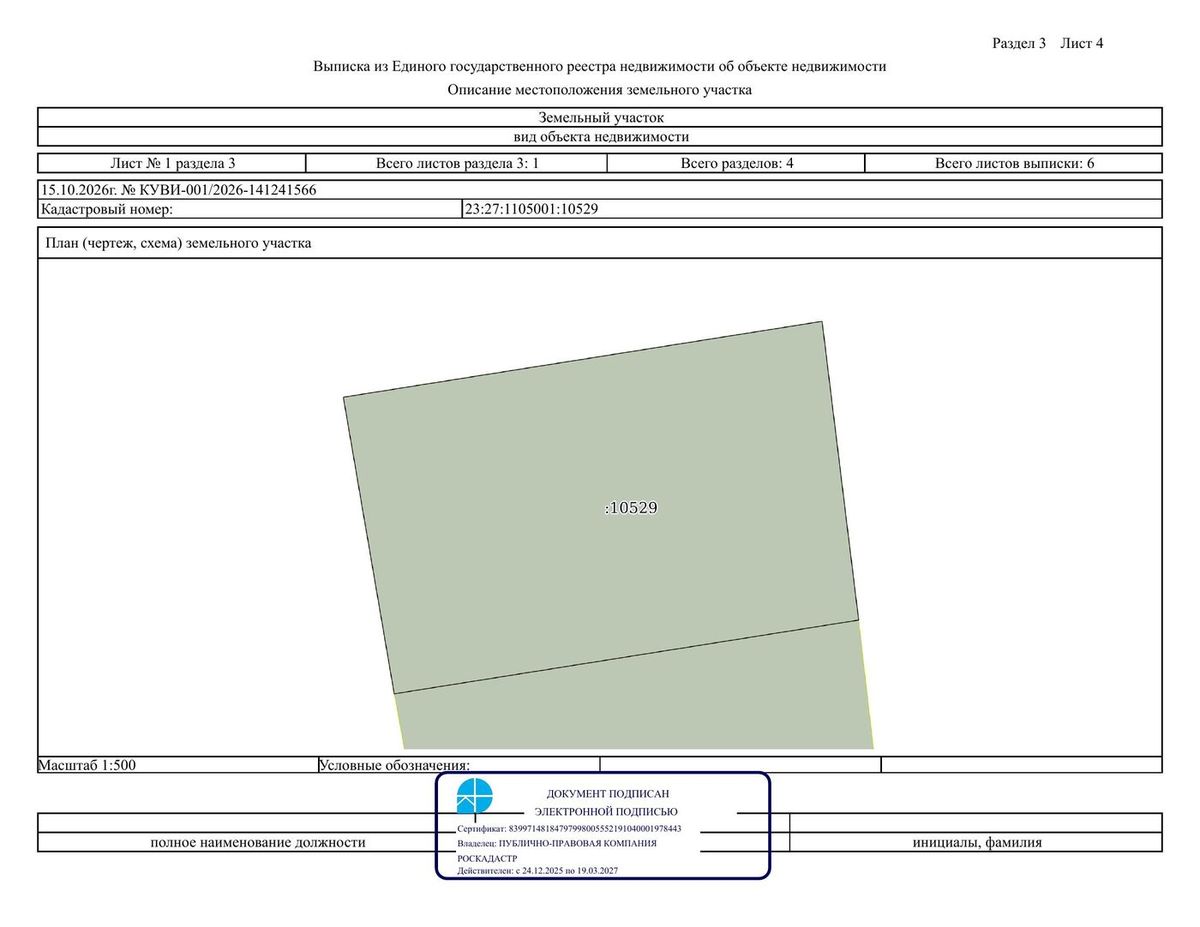This screenshot has width=1200, height=927.
Task: Click the "Кадастровый номер:" label
Action: (107, 209)
